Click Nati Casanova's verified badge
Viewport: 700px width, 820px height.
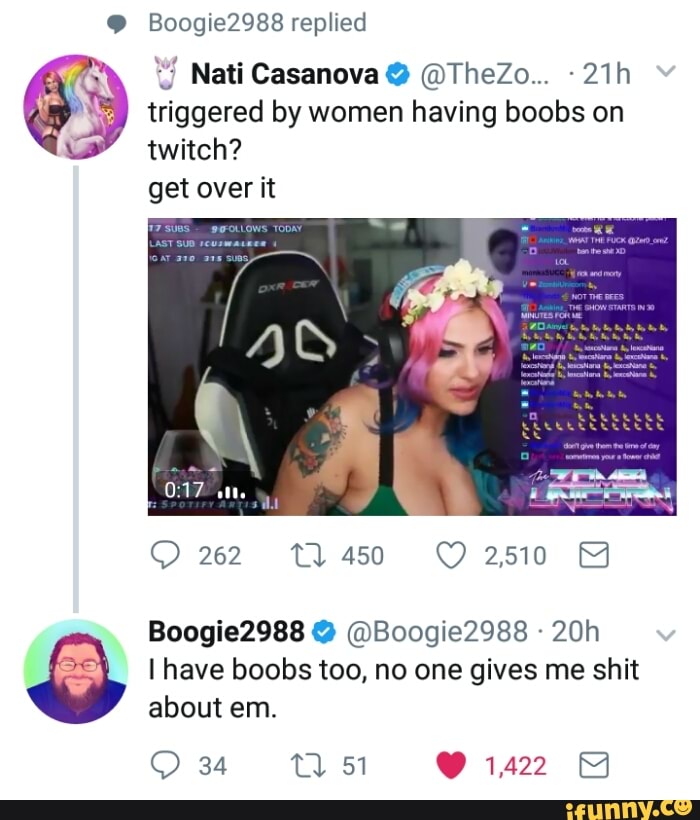(x=397, y=75)
